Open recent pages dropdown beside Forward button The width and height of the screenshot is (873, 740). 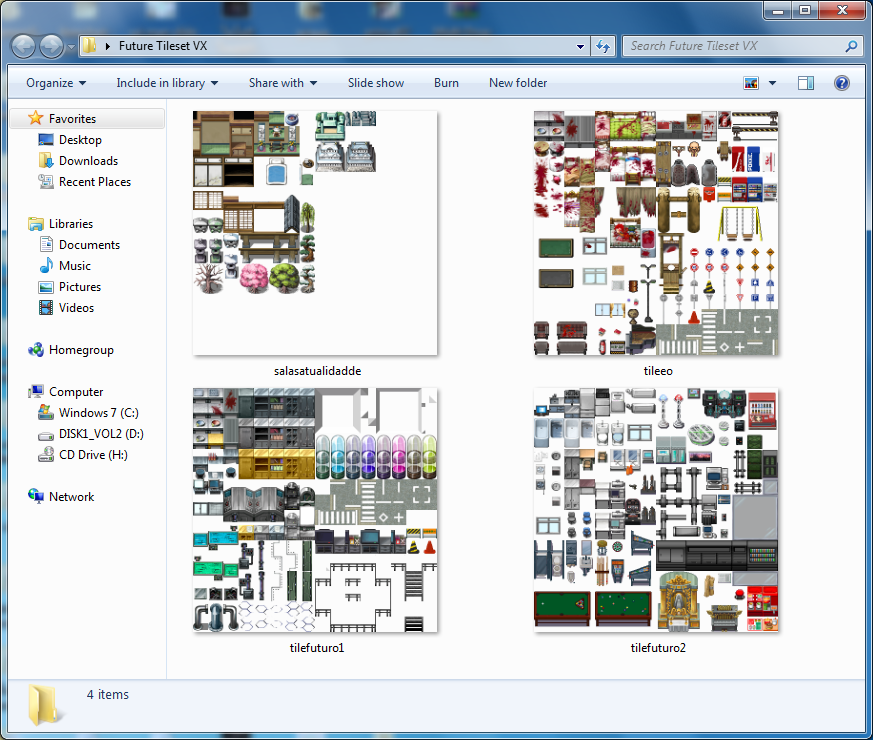71,47
